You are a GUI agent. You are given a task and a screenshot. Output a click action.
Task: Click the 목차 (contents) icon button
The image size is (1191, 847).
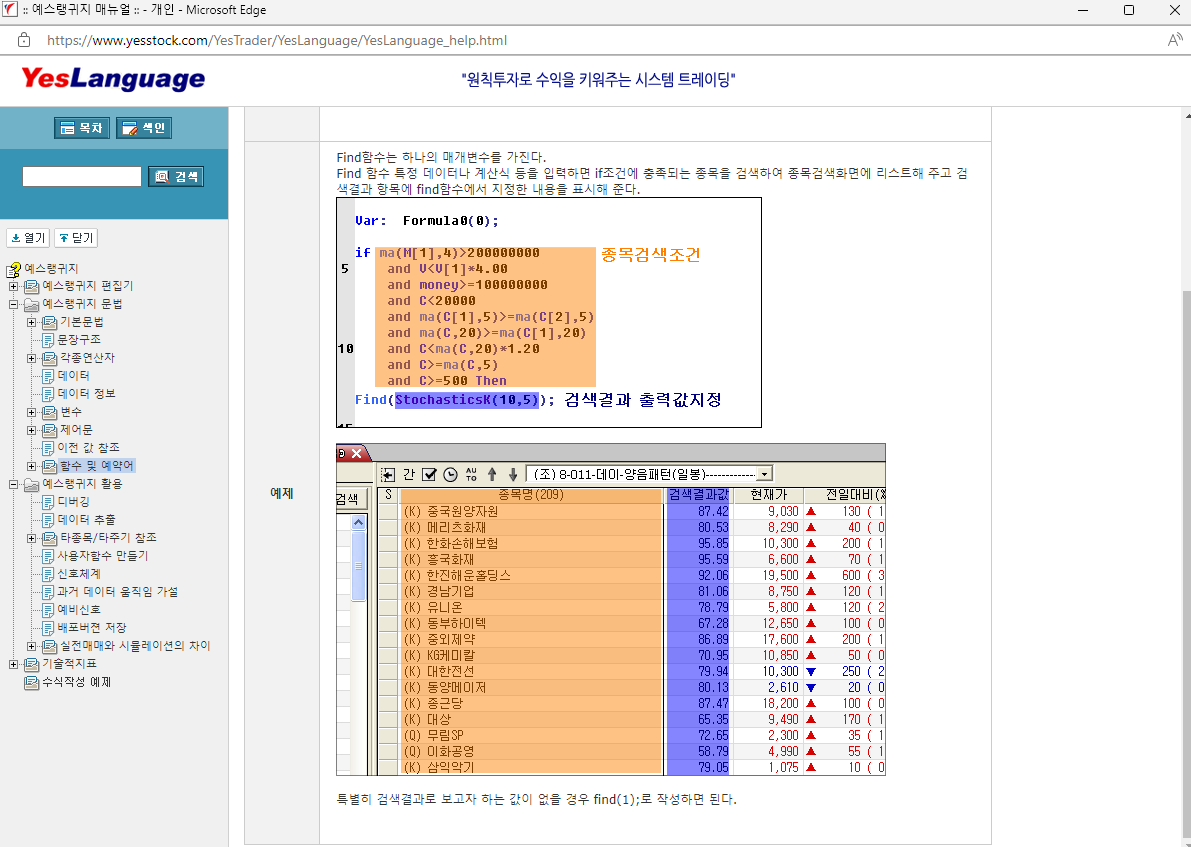[81, 128]
